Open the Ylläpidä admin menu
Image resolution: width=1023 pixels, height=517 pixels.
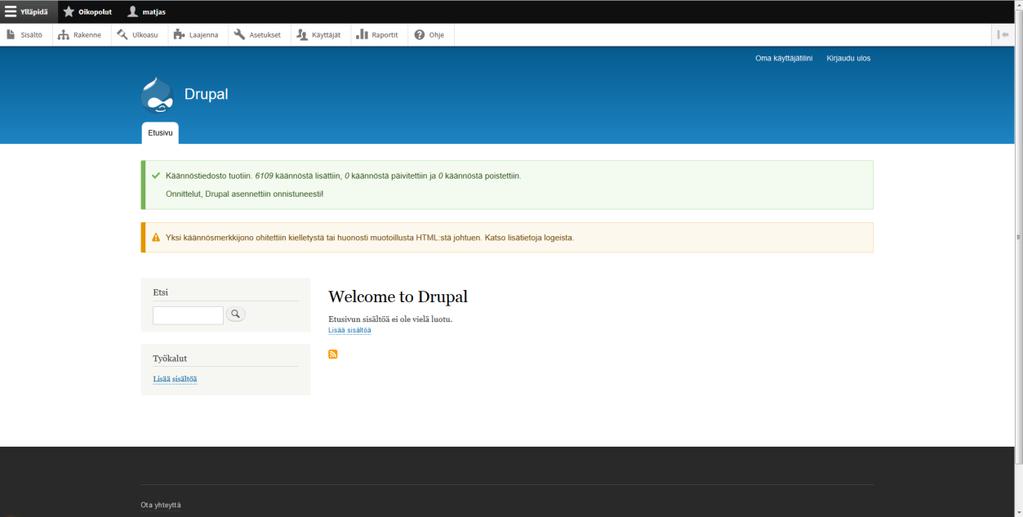pyautogui.click(x=29, y=12)
